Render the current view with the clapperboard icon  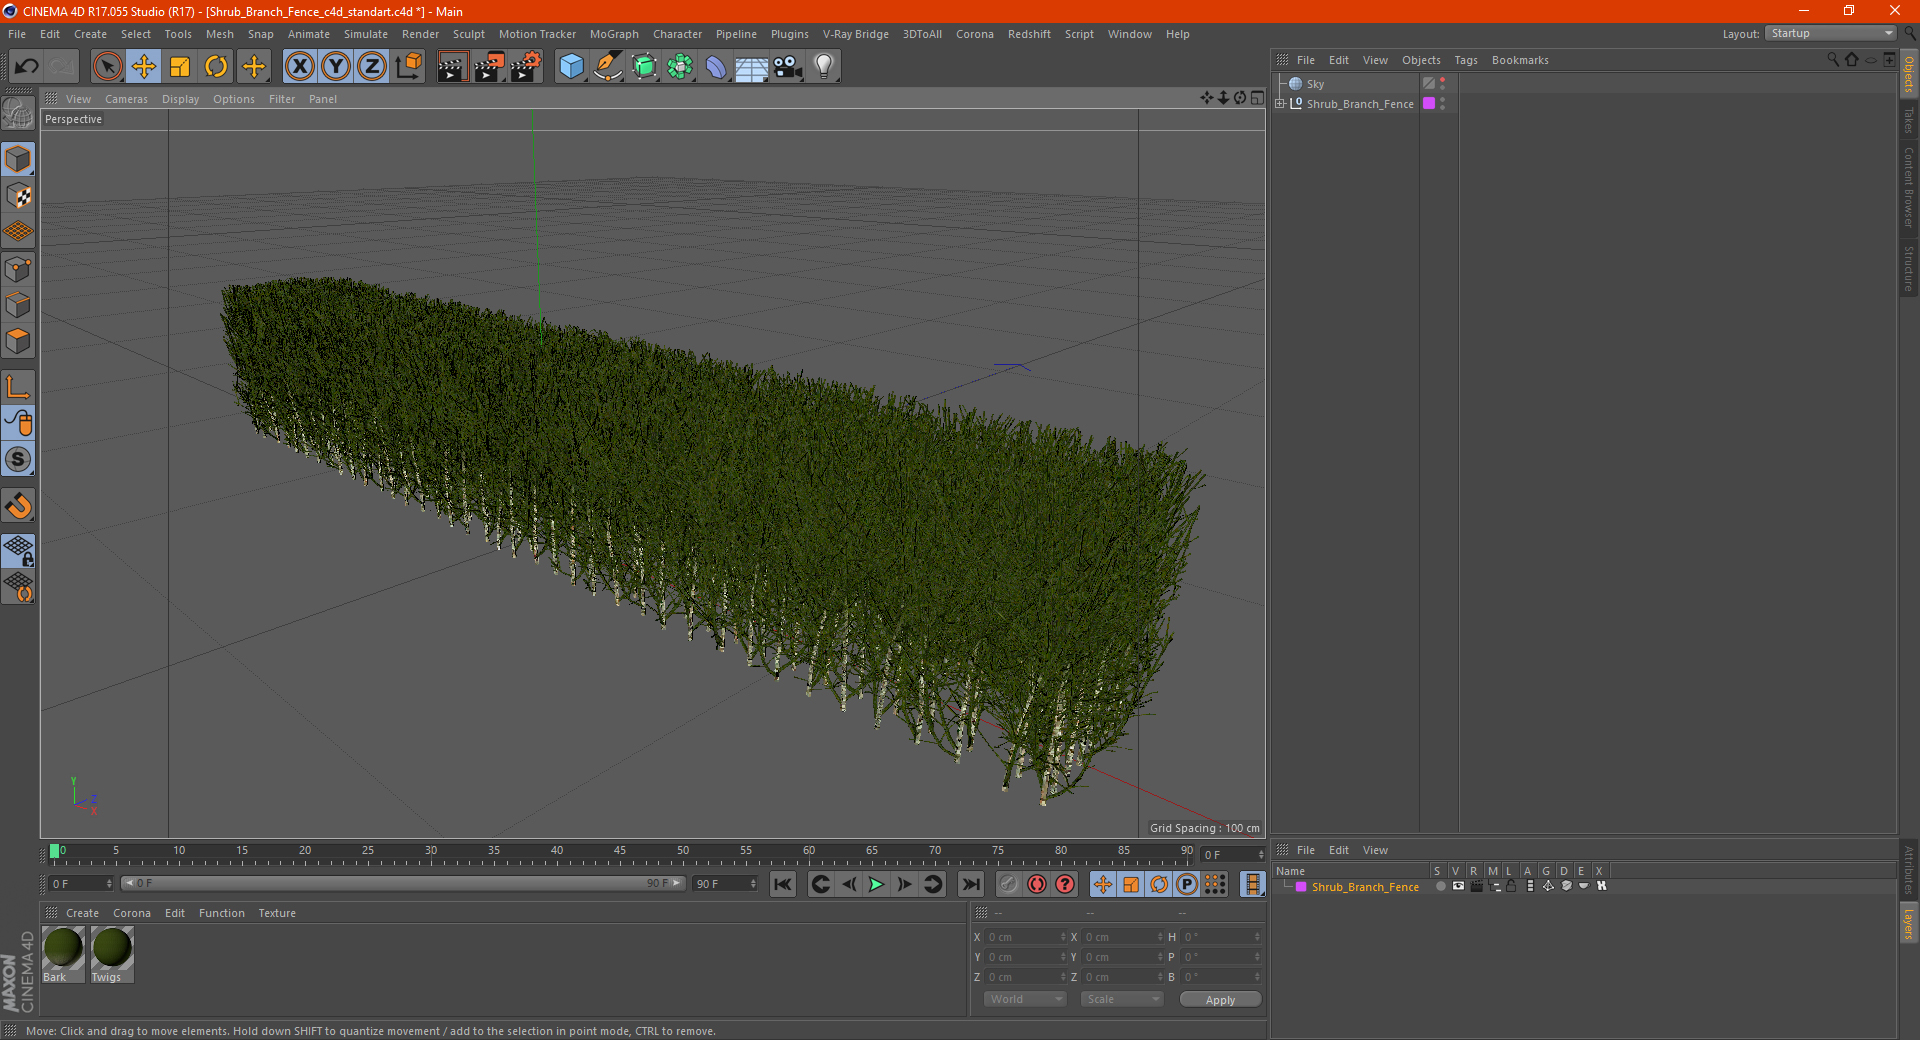452,67
